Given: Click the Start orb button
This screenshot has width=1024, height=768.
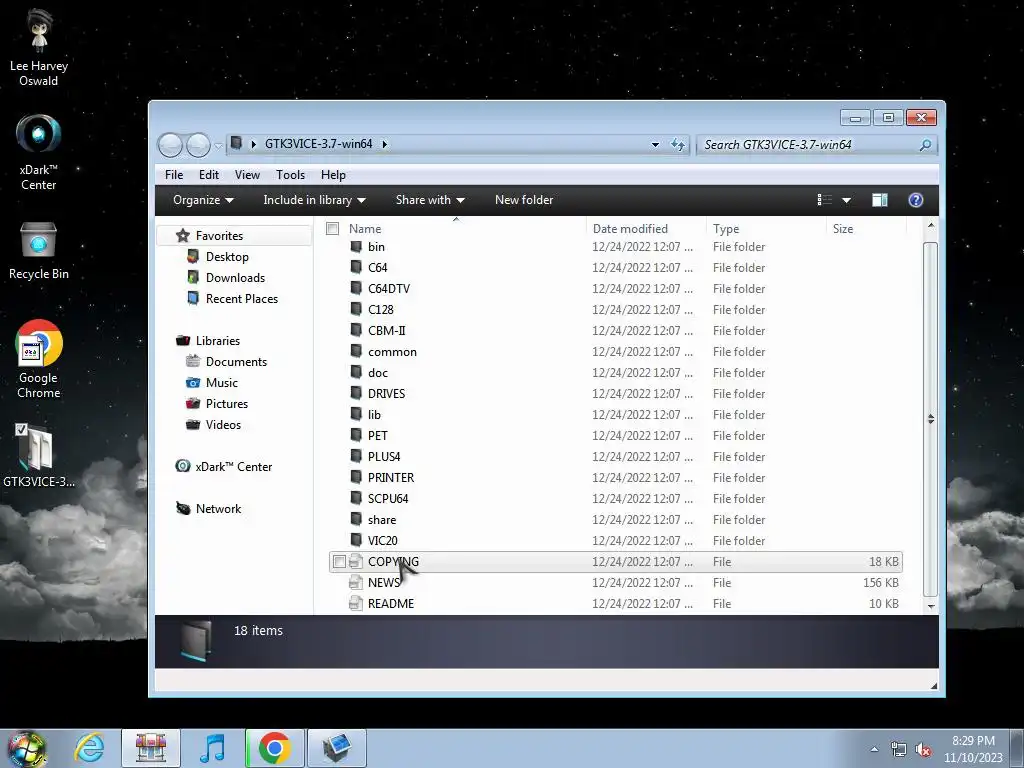Looking at the screenshot, I should [26, 748].
